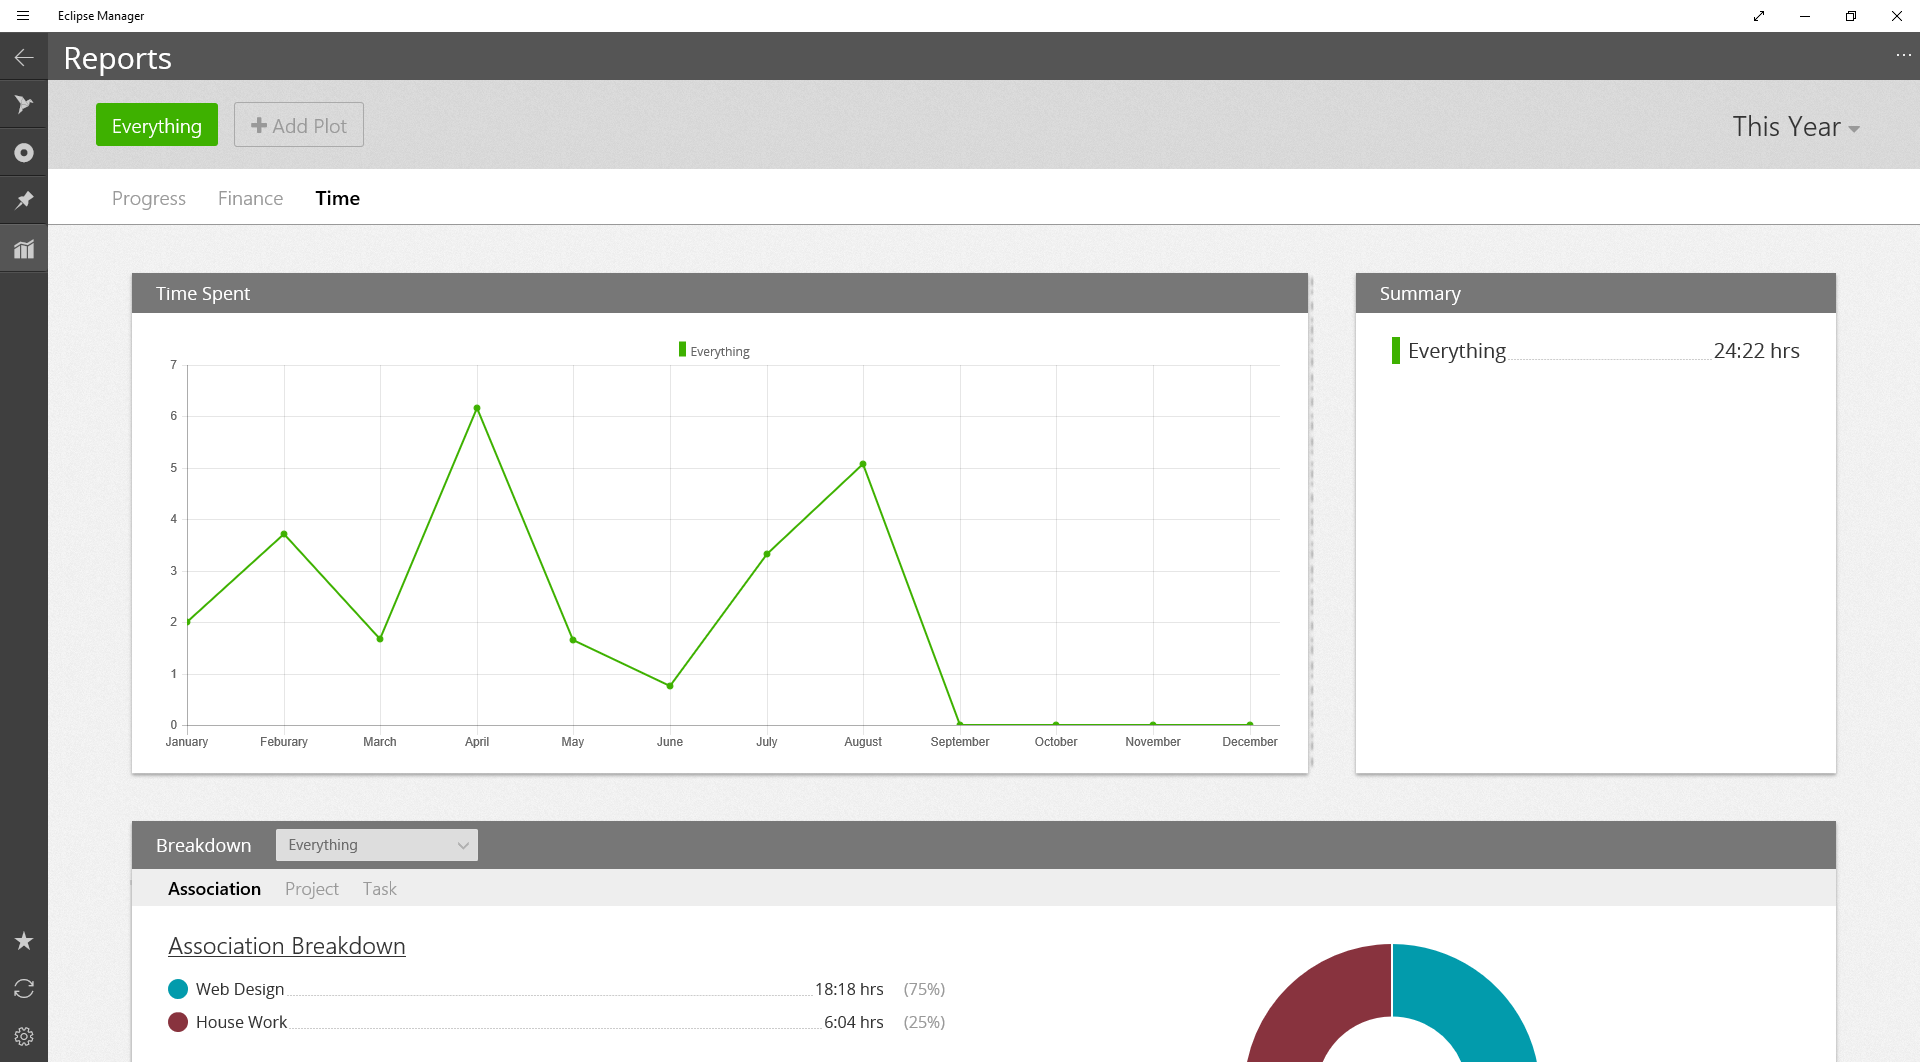The image size is (1920, 1062).
Task: Click the teal Web Design color dot
Action: [178, 989]
